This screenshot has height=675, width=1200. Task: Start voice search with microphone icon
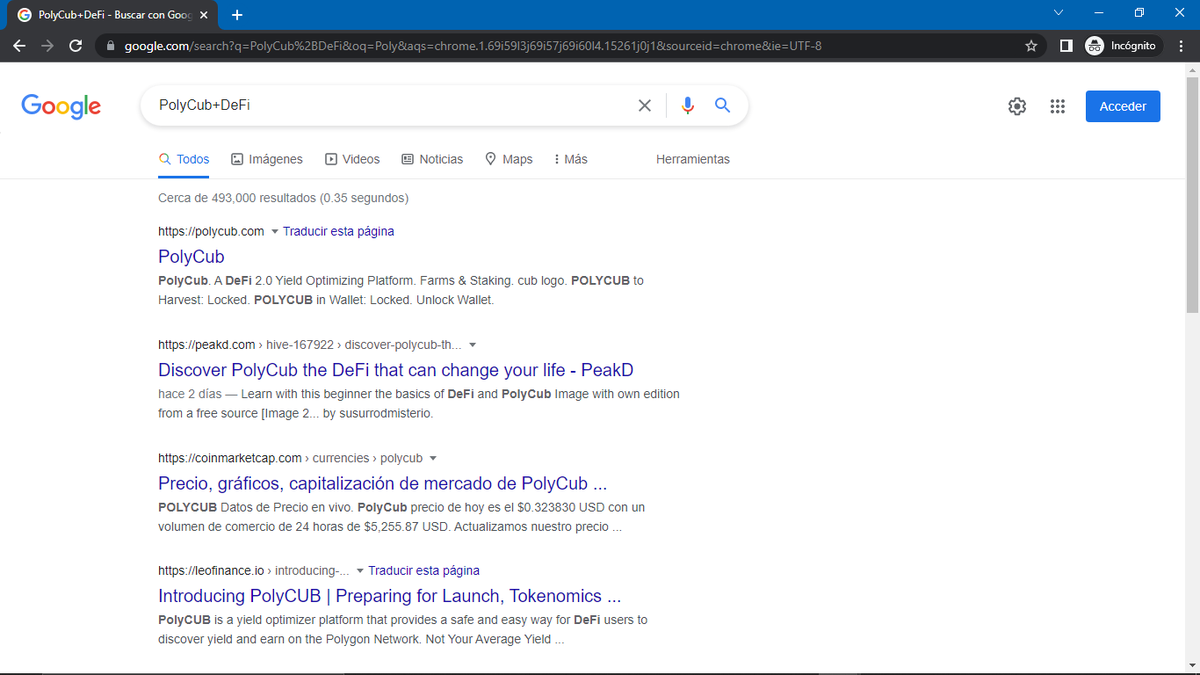(x=687, y=106)
